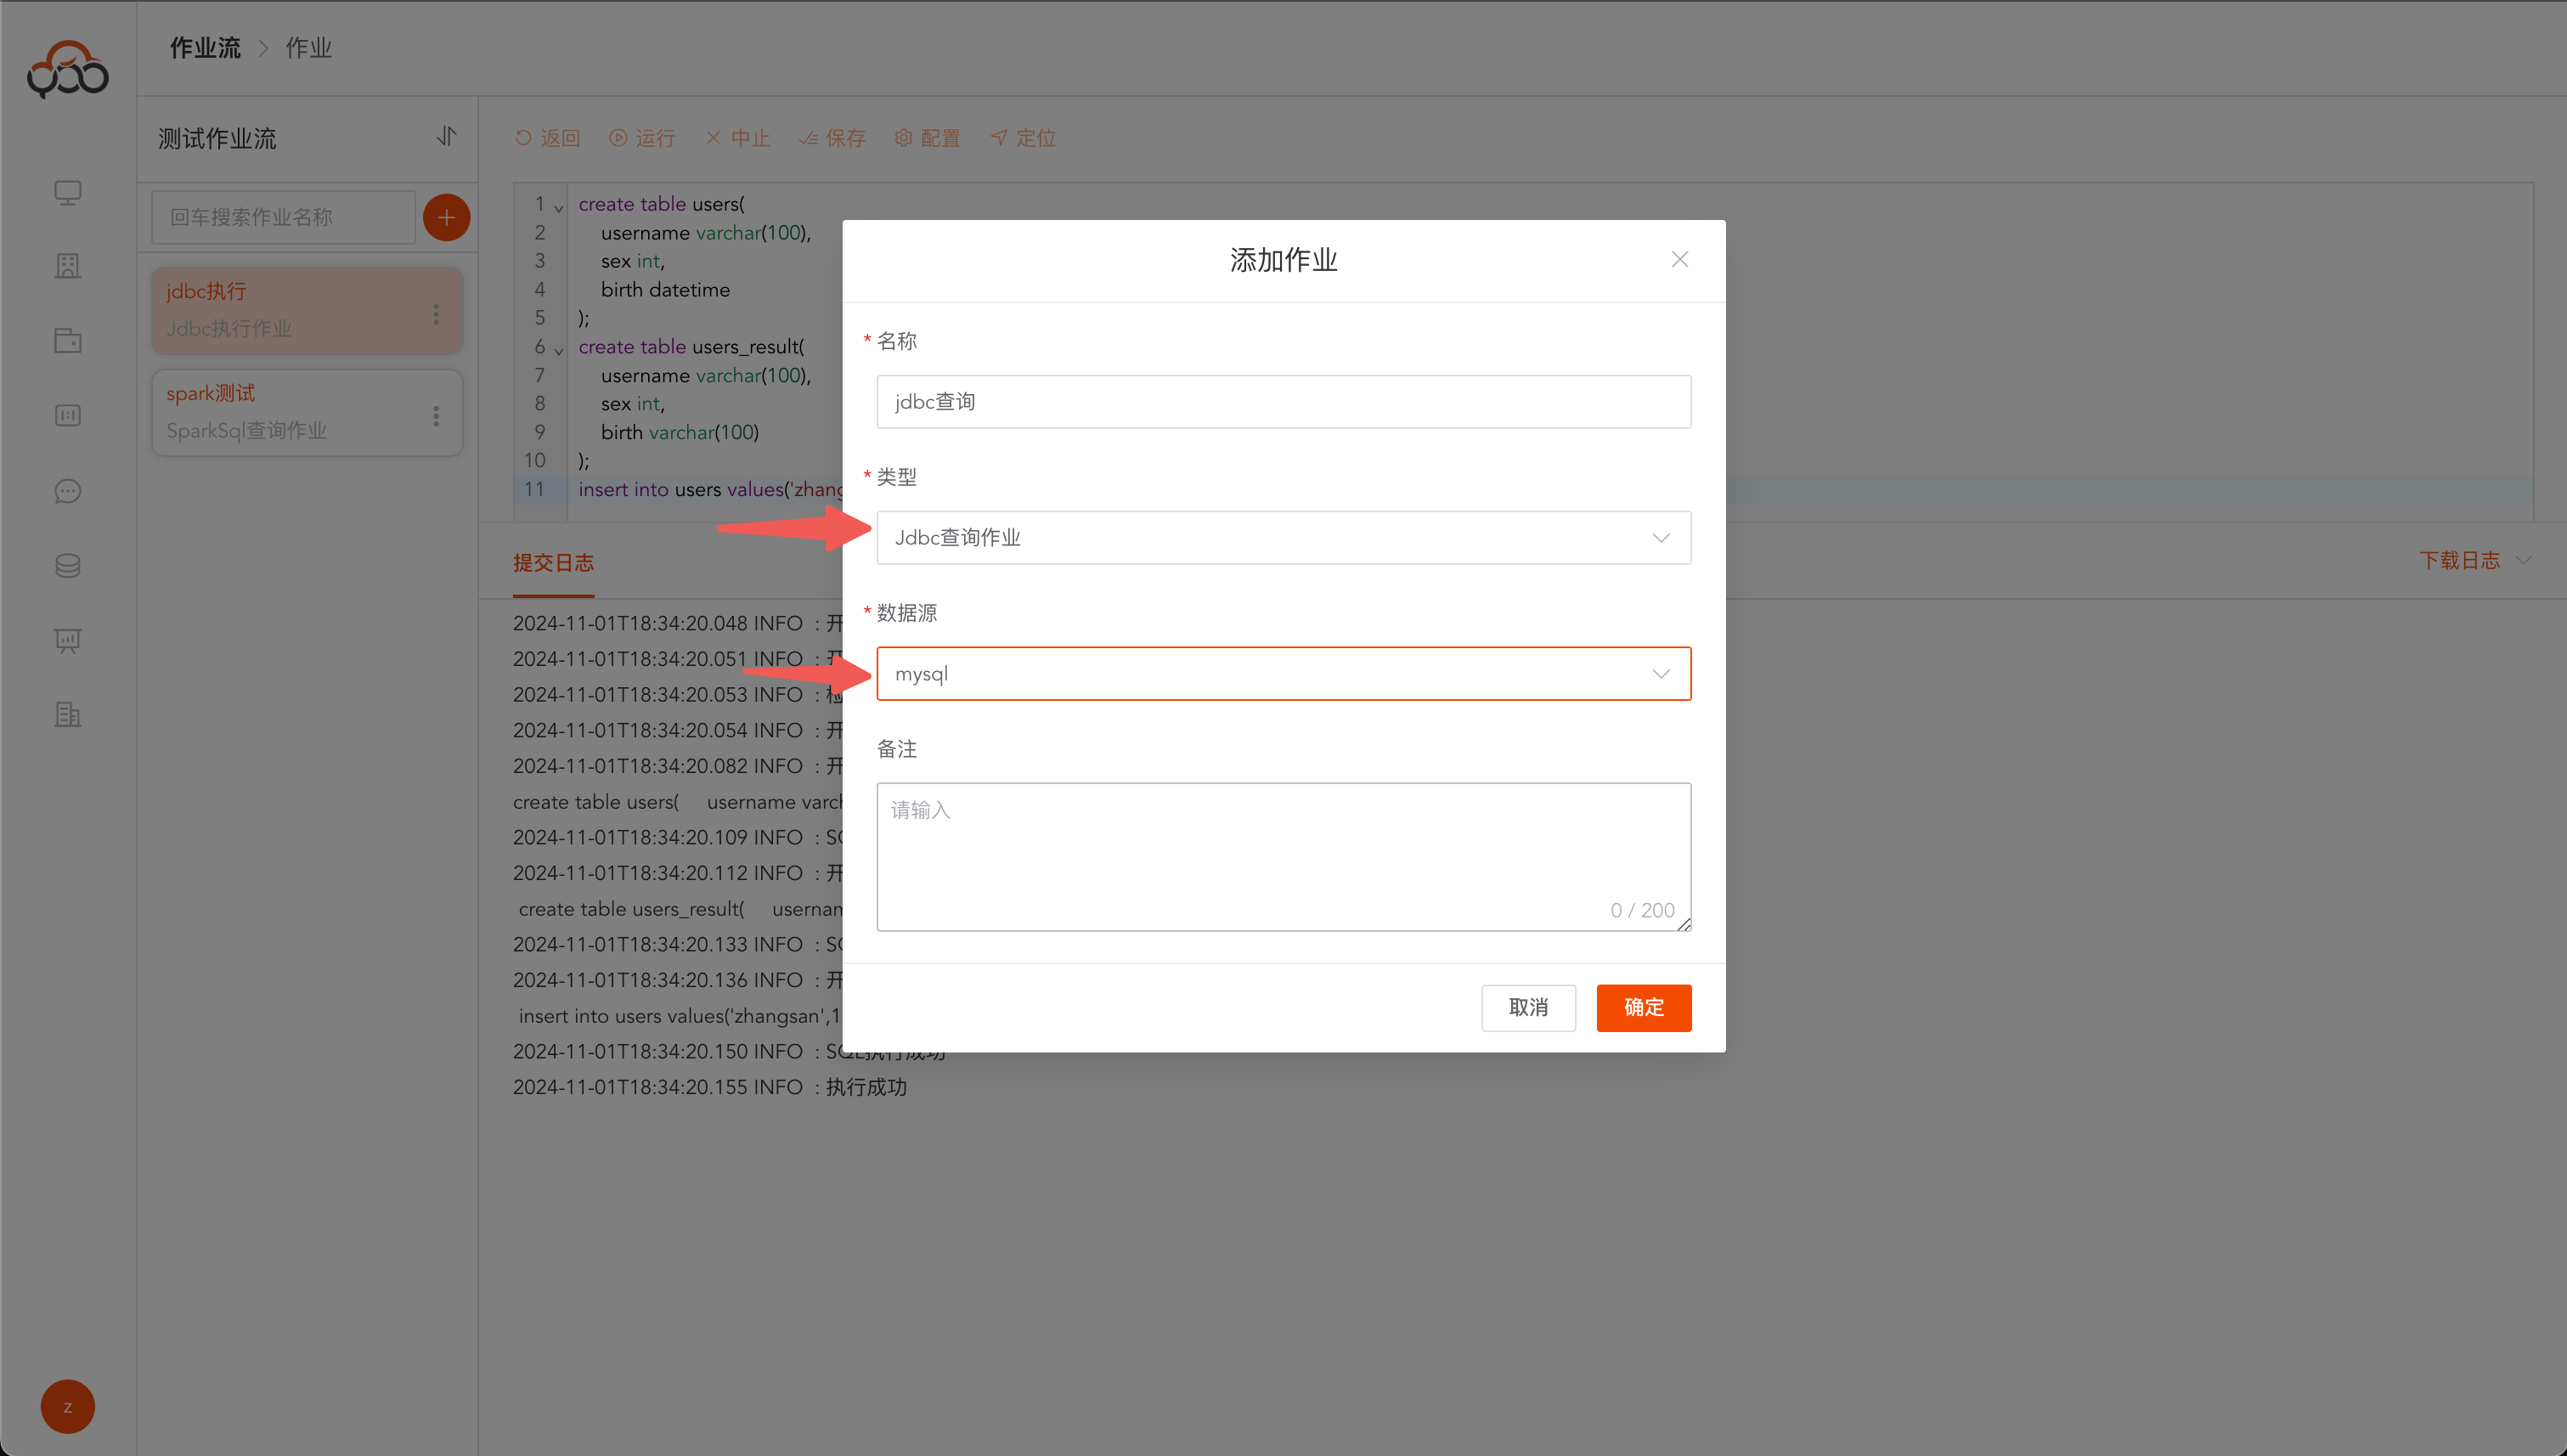Click log line timestamped 18:34:20.048
This screenshot has height=1456, width=2567.
pyautogui.click(x=678, y=623)
